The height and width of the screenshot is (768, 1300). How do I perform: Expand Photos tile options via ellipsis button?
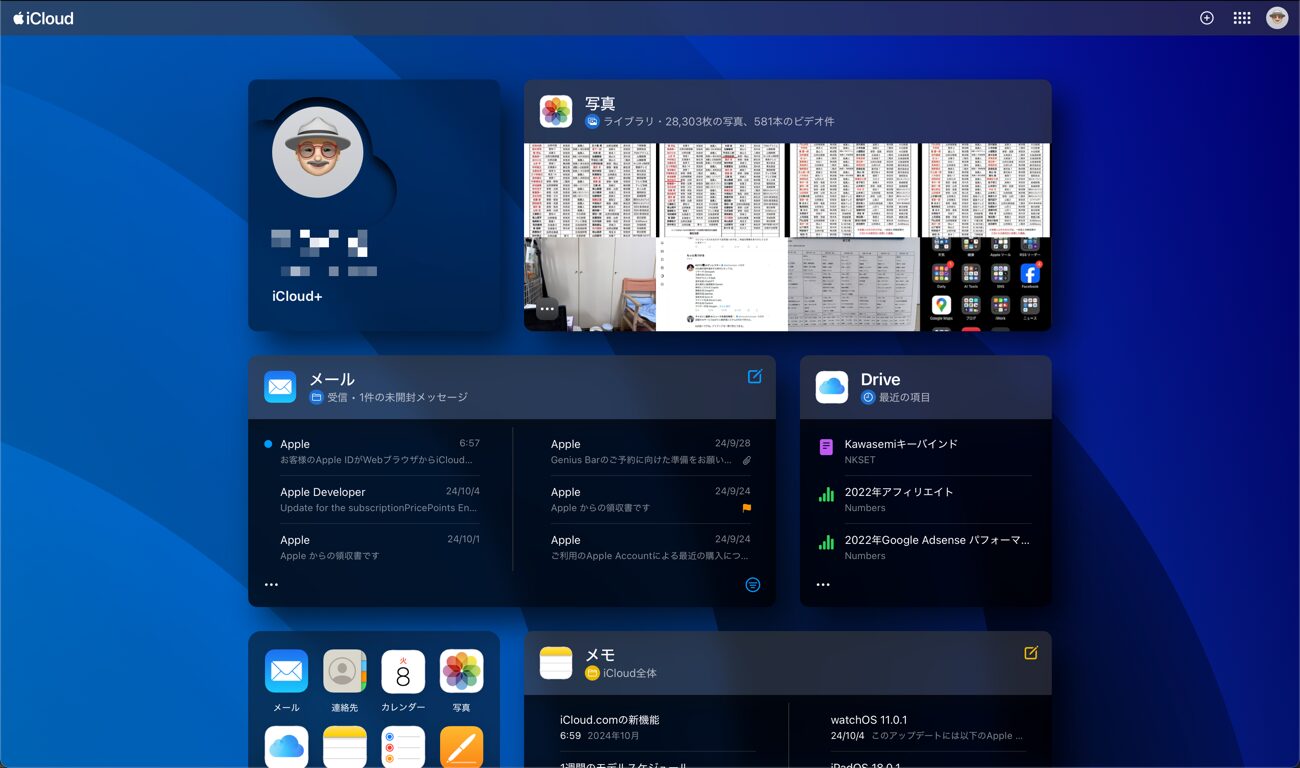coord(547,310)
